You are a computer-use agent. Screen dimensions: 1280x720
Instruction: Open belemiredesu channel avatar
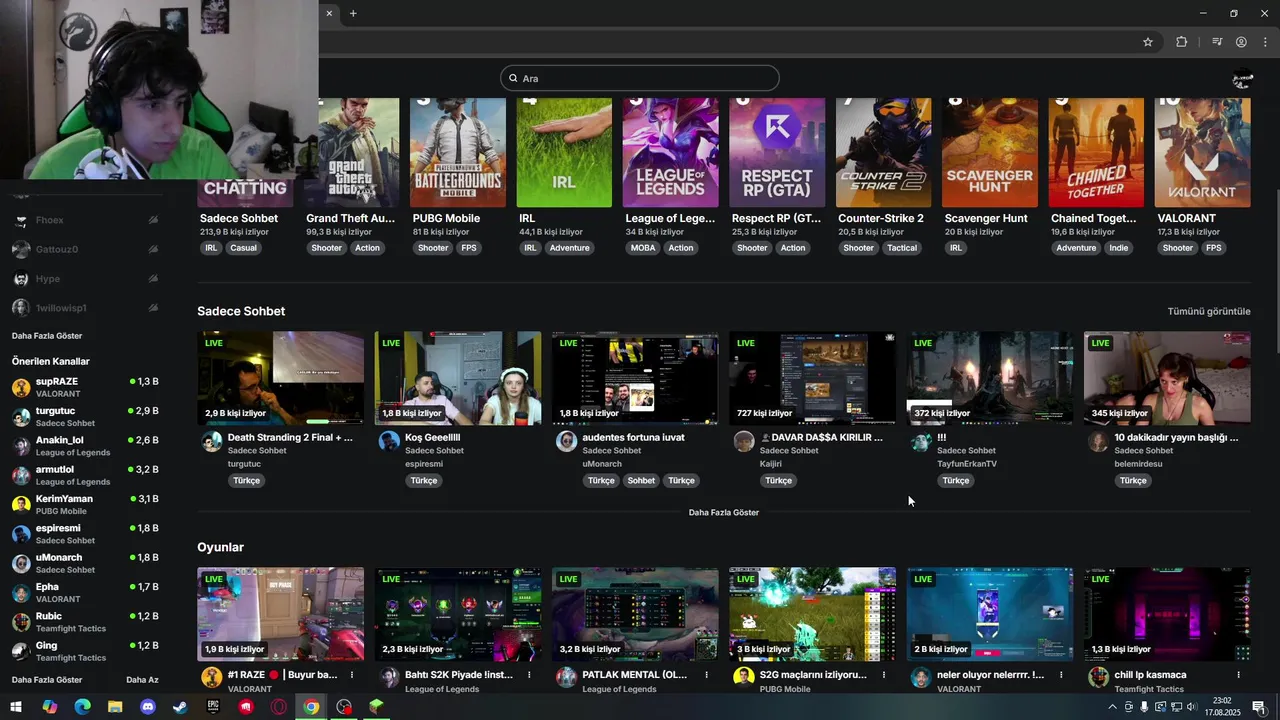coord(1098,442)
